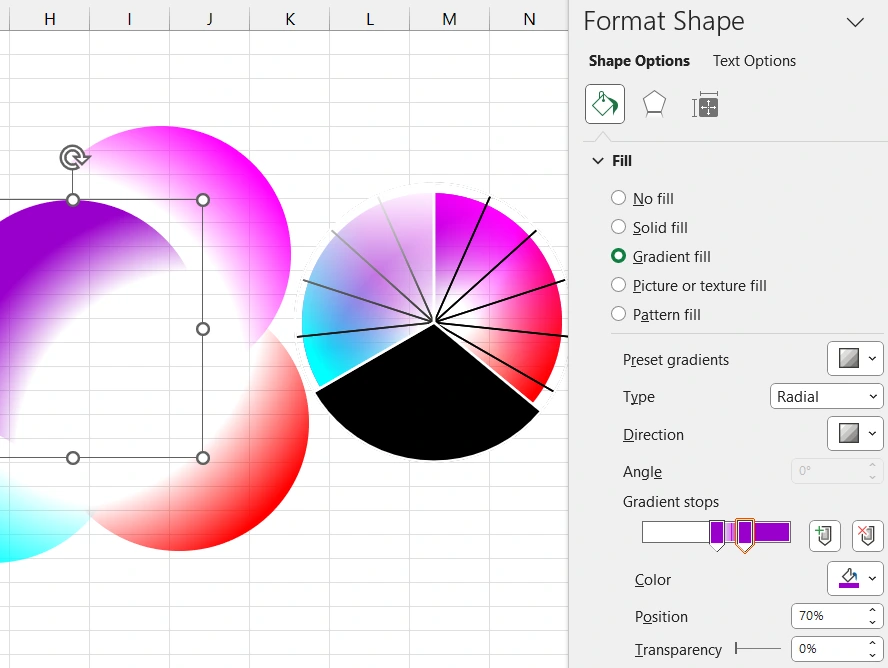Switch to the Text Options tab
The image size is (888, 668).
coord(753,61)
